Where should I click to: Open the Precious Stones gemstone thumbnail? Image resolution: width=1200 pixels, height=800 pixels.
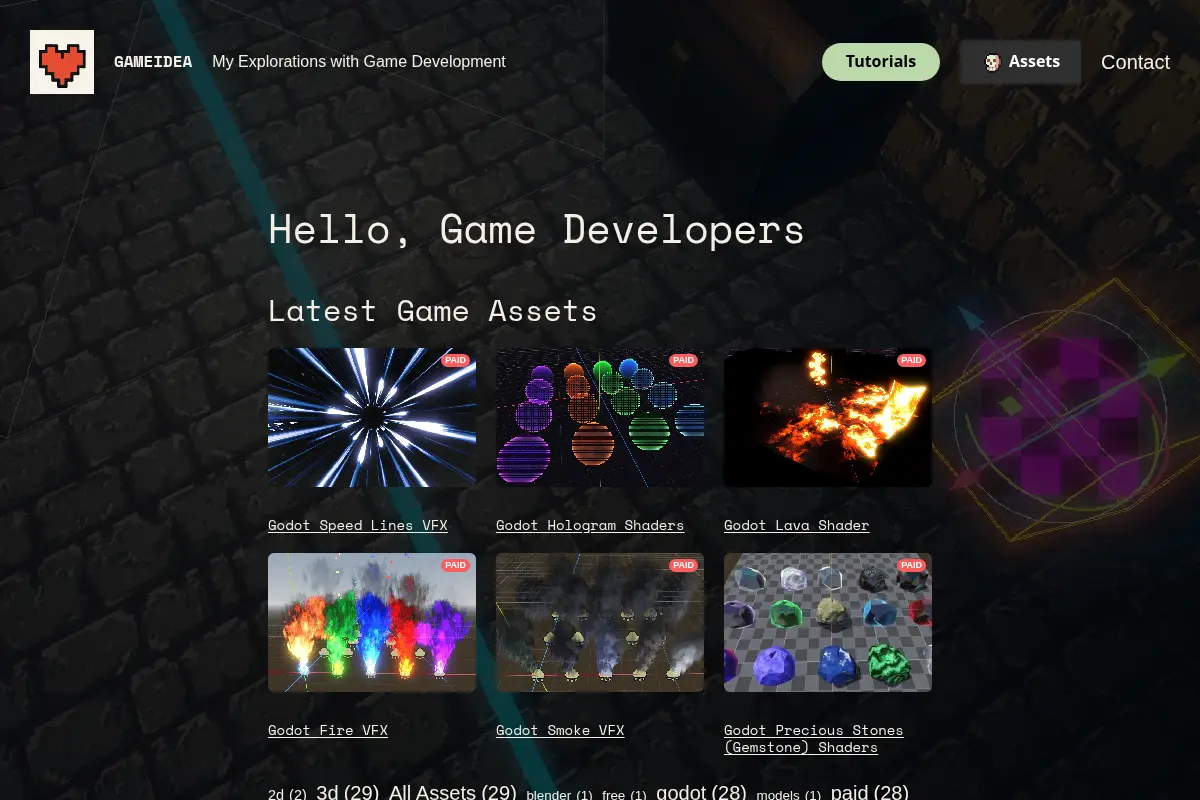(x=828, y=622)
